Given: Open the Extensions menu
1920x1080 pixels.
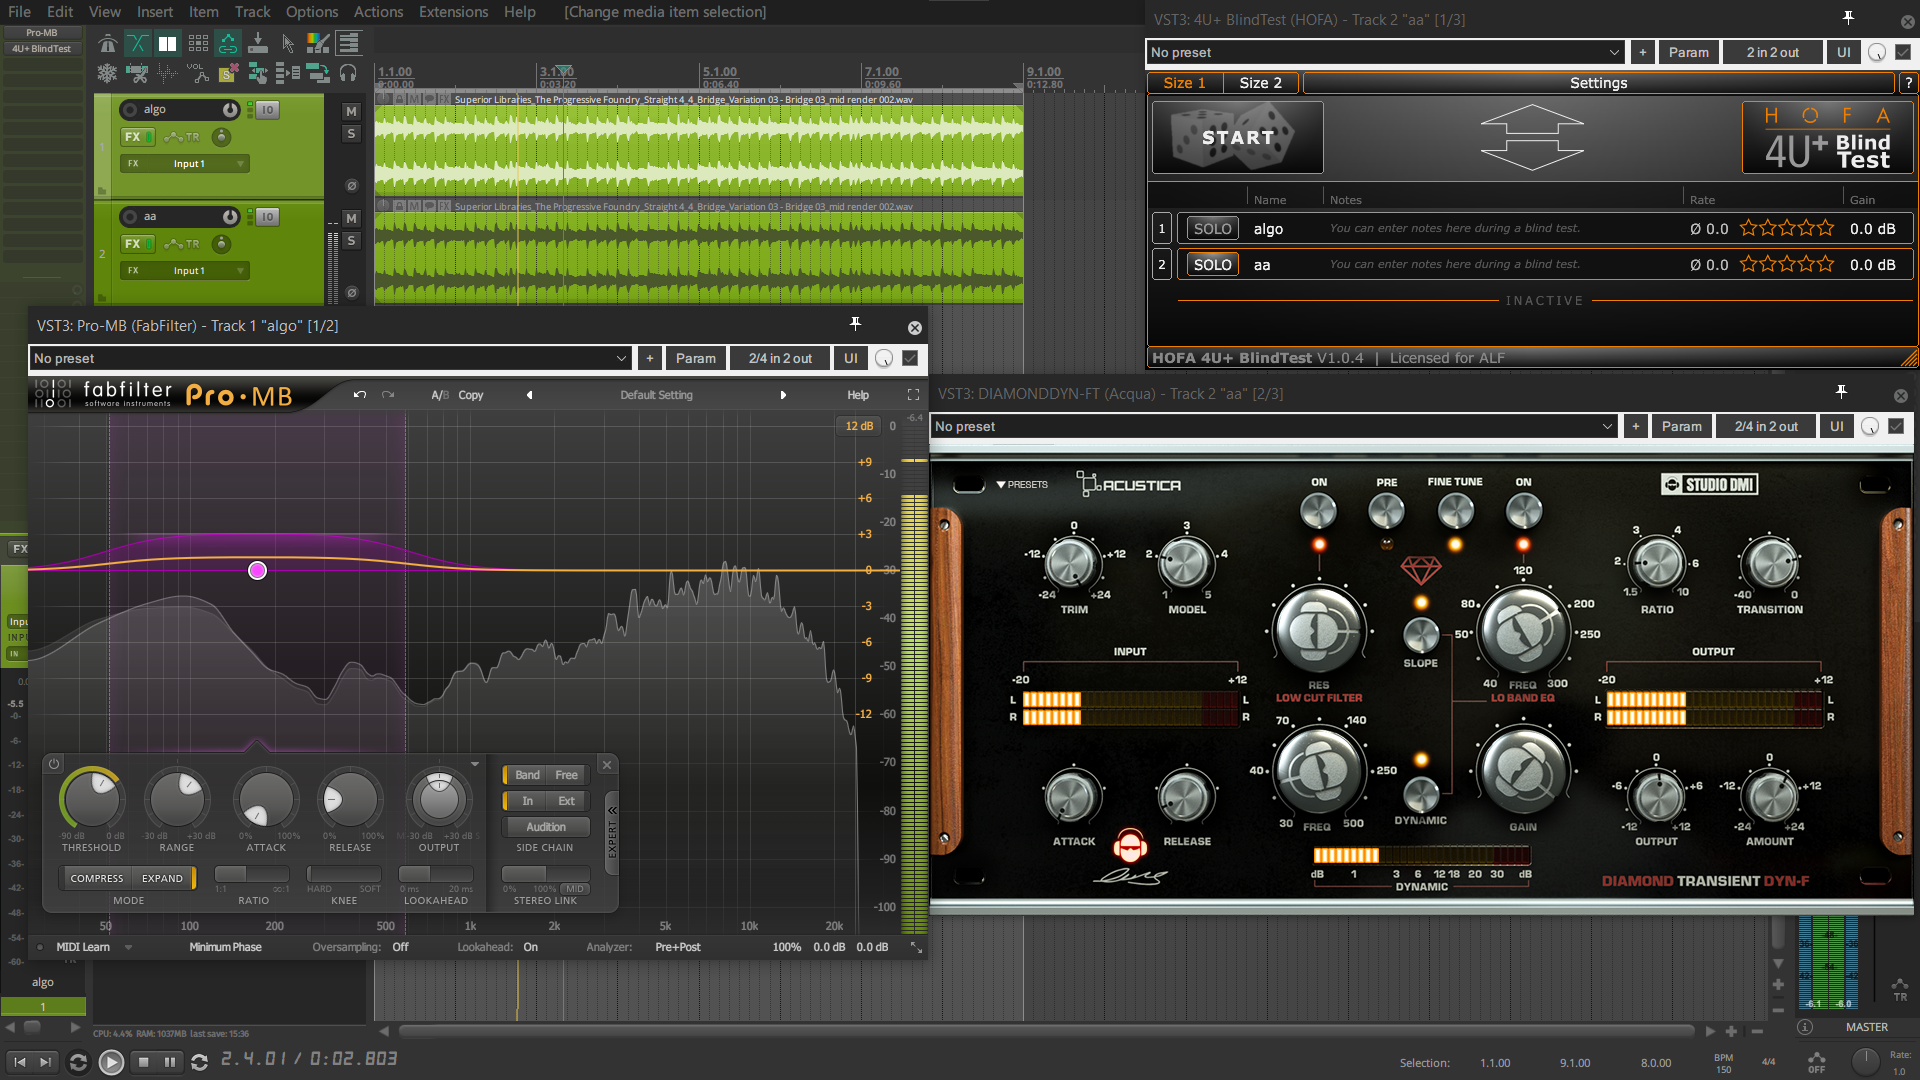Looking at the screenshot, I should pyautogui.click(x=453, y=12).
